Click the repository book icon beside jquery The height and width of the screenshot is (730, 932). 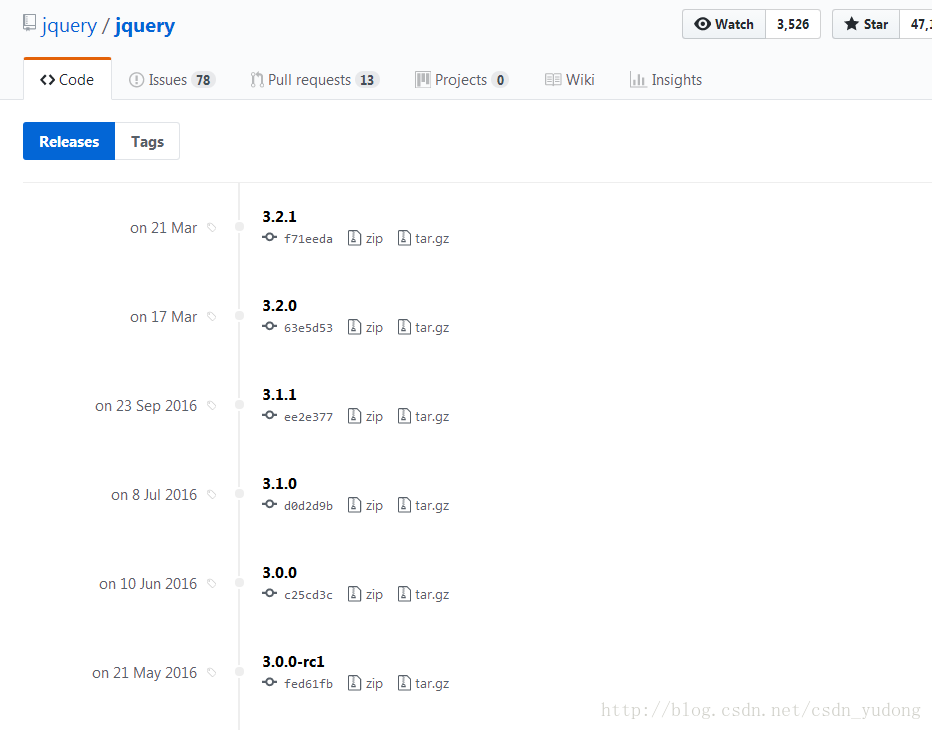(x=29, y=23)
